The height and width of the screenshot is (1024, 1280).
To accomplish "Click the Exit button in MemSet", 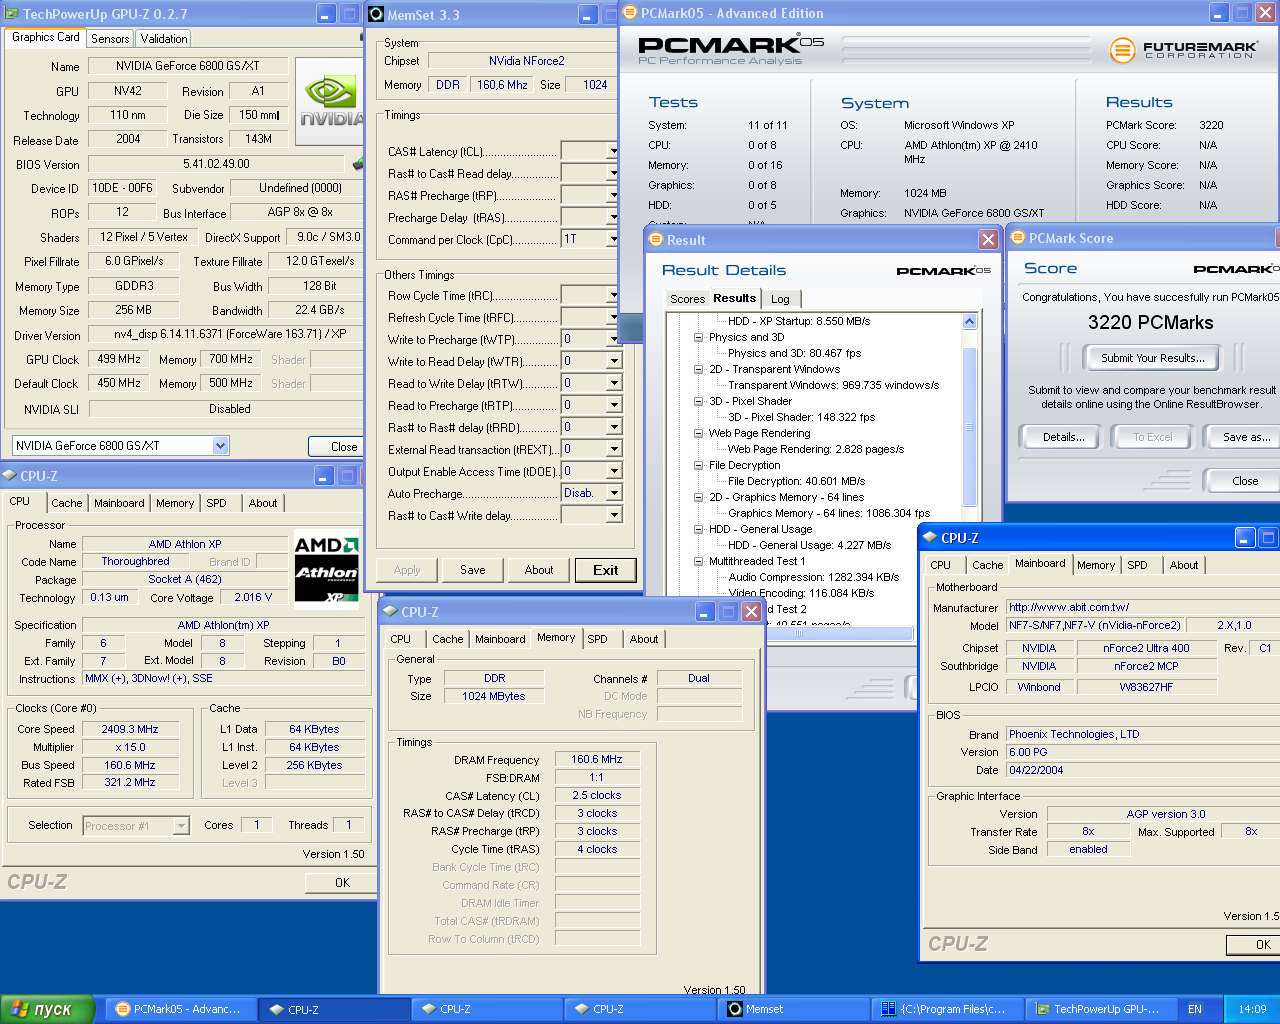I will pyautogui.click(x=606, y=570).
